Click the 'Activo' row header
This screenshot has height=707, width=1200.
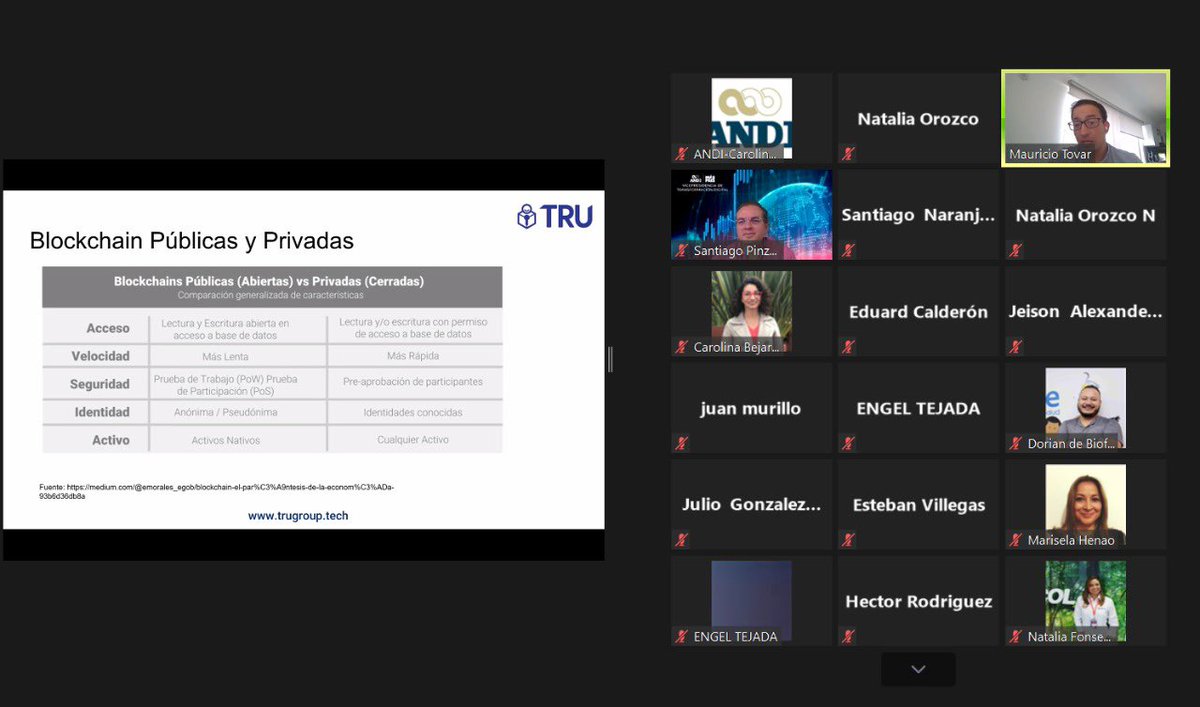pos(111,440)
